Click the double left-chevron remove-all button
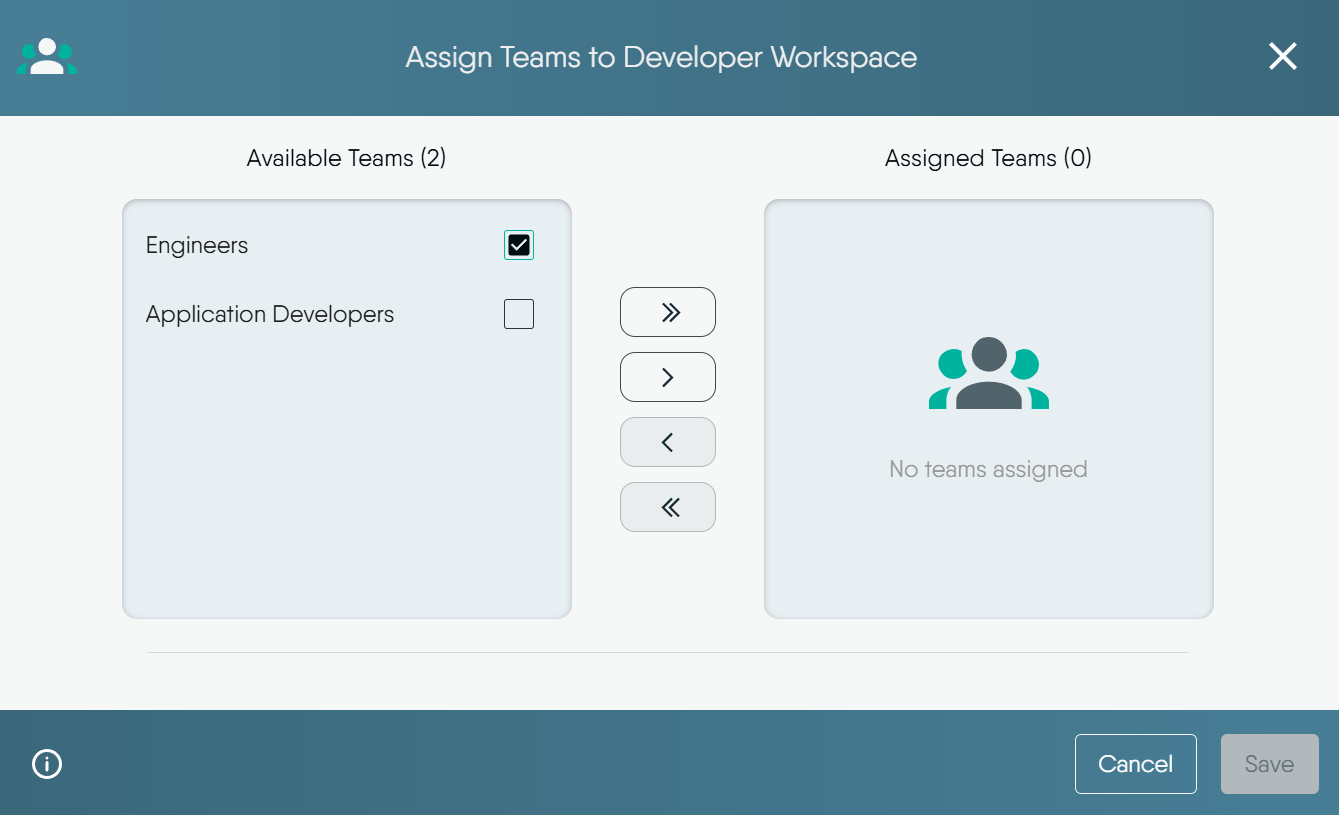The image size is (1339, 815). pyautogui.click(x=667, y=506)
